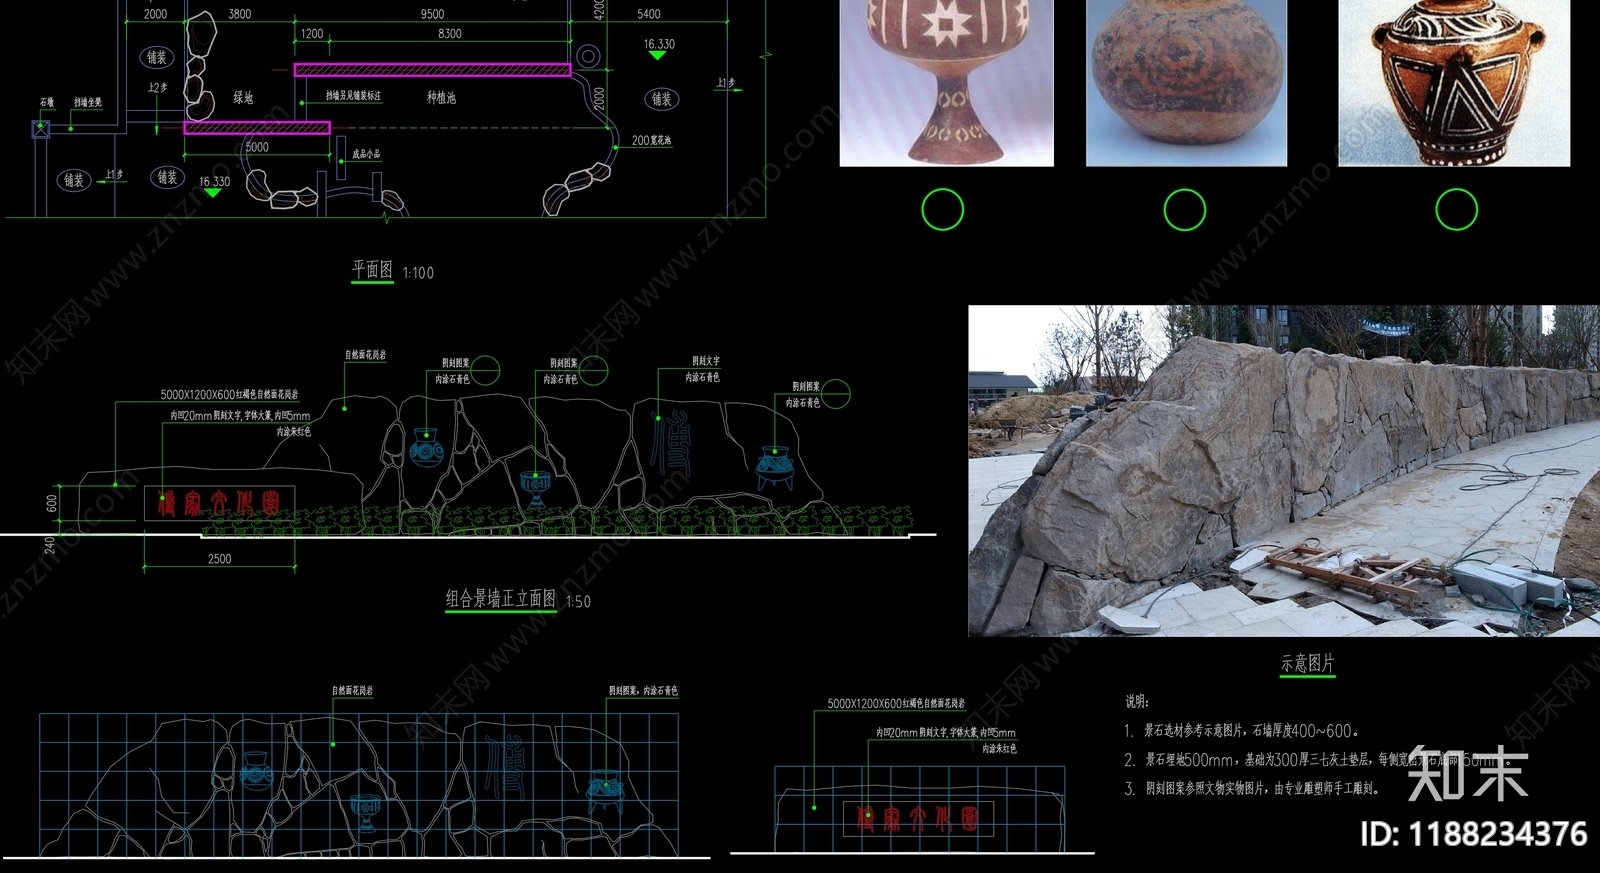Click the "种植池" plan label
The height and width of the screenshot is (873, 1600).
(441, 97)
